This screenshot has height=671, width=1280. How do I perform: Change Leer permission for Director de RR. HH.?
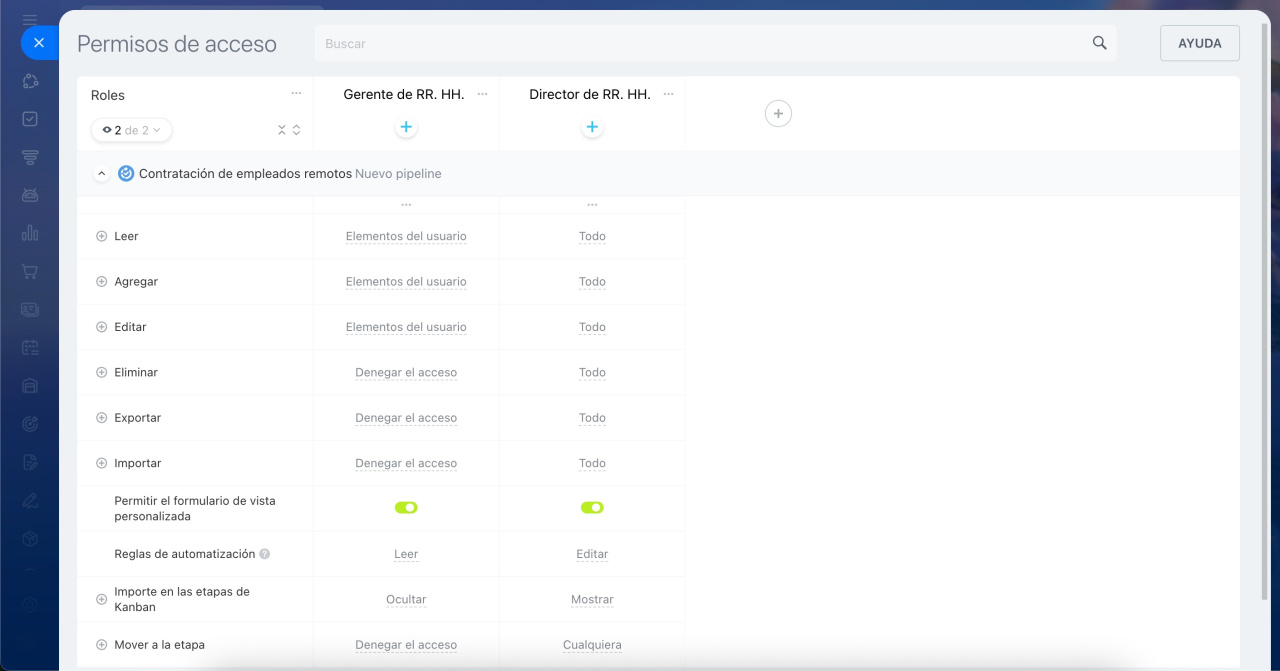592,237
